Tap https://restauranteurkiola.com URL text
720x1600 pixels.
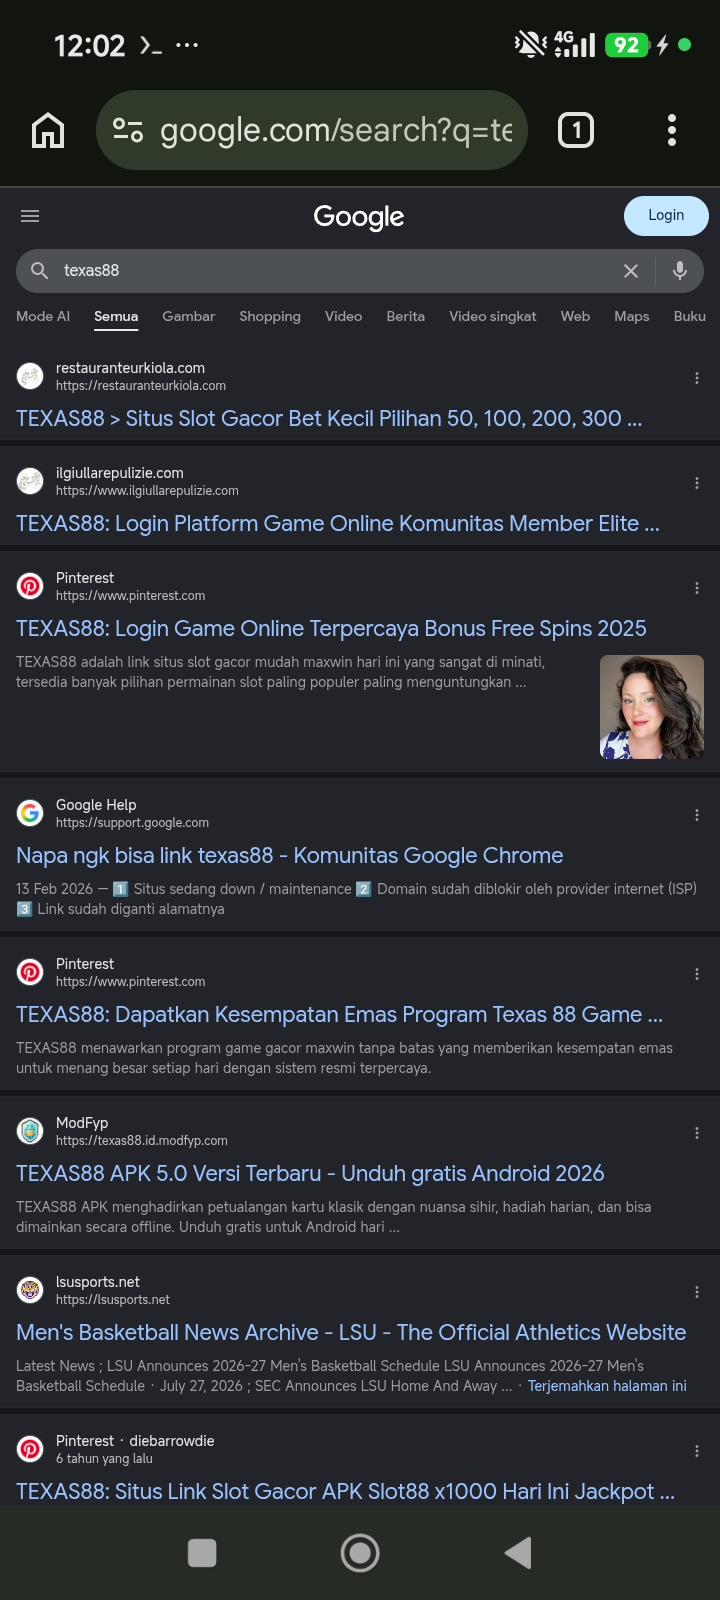click(141, 386)
